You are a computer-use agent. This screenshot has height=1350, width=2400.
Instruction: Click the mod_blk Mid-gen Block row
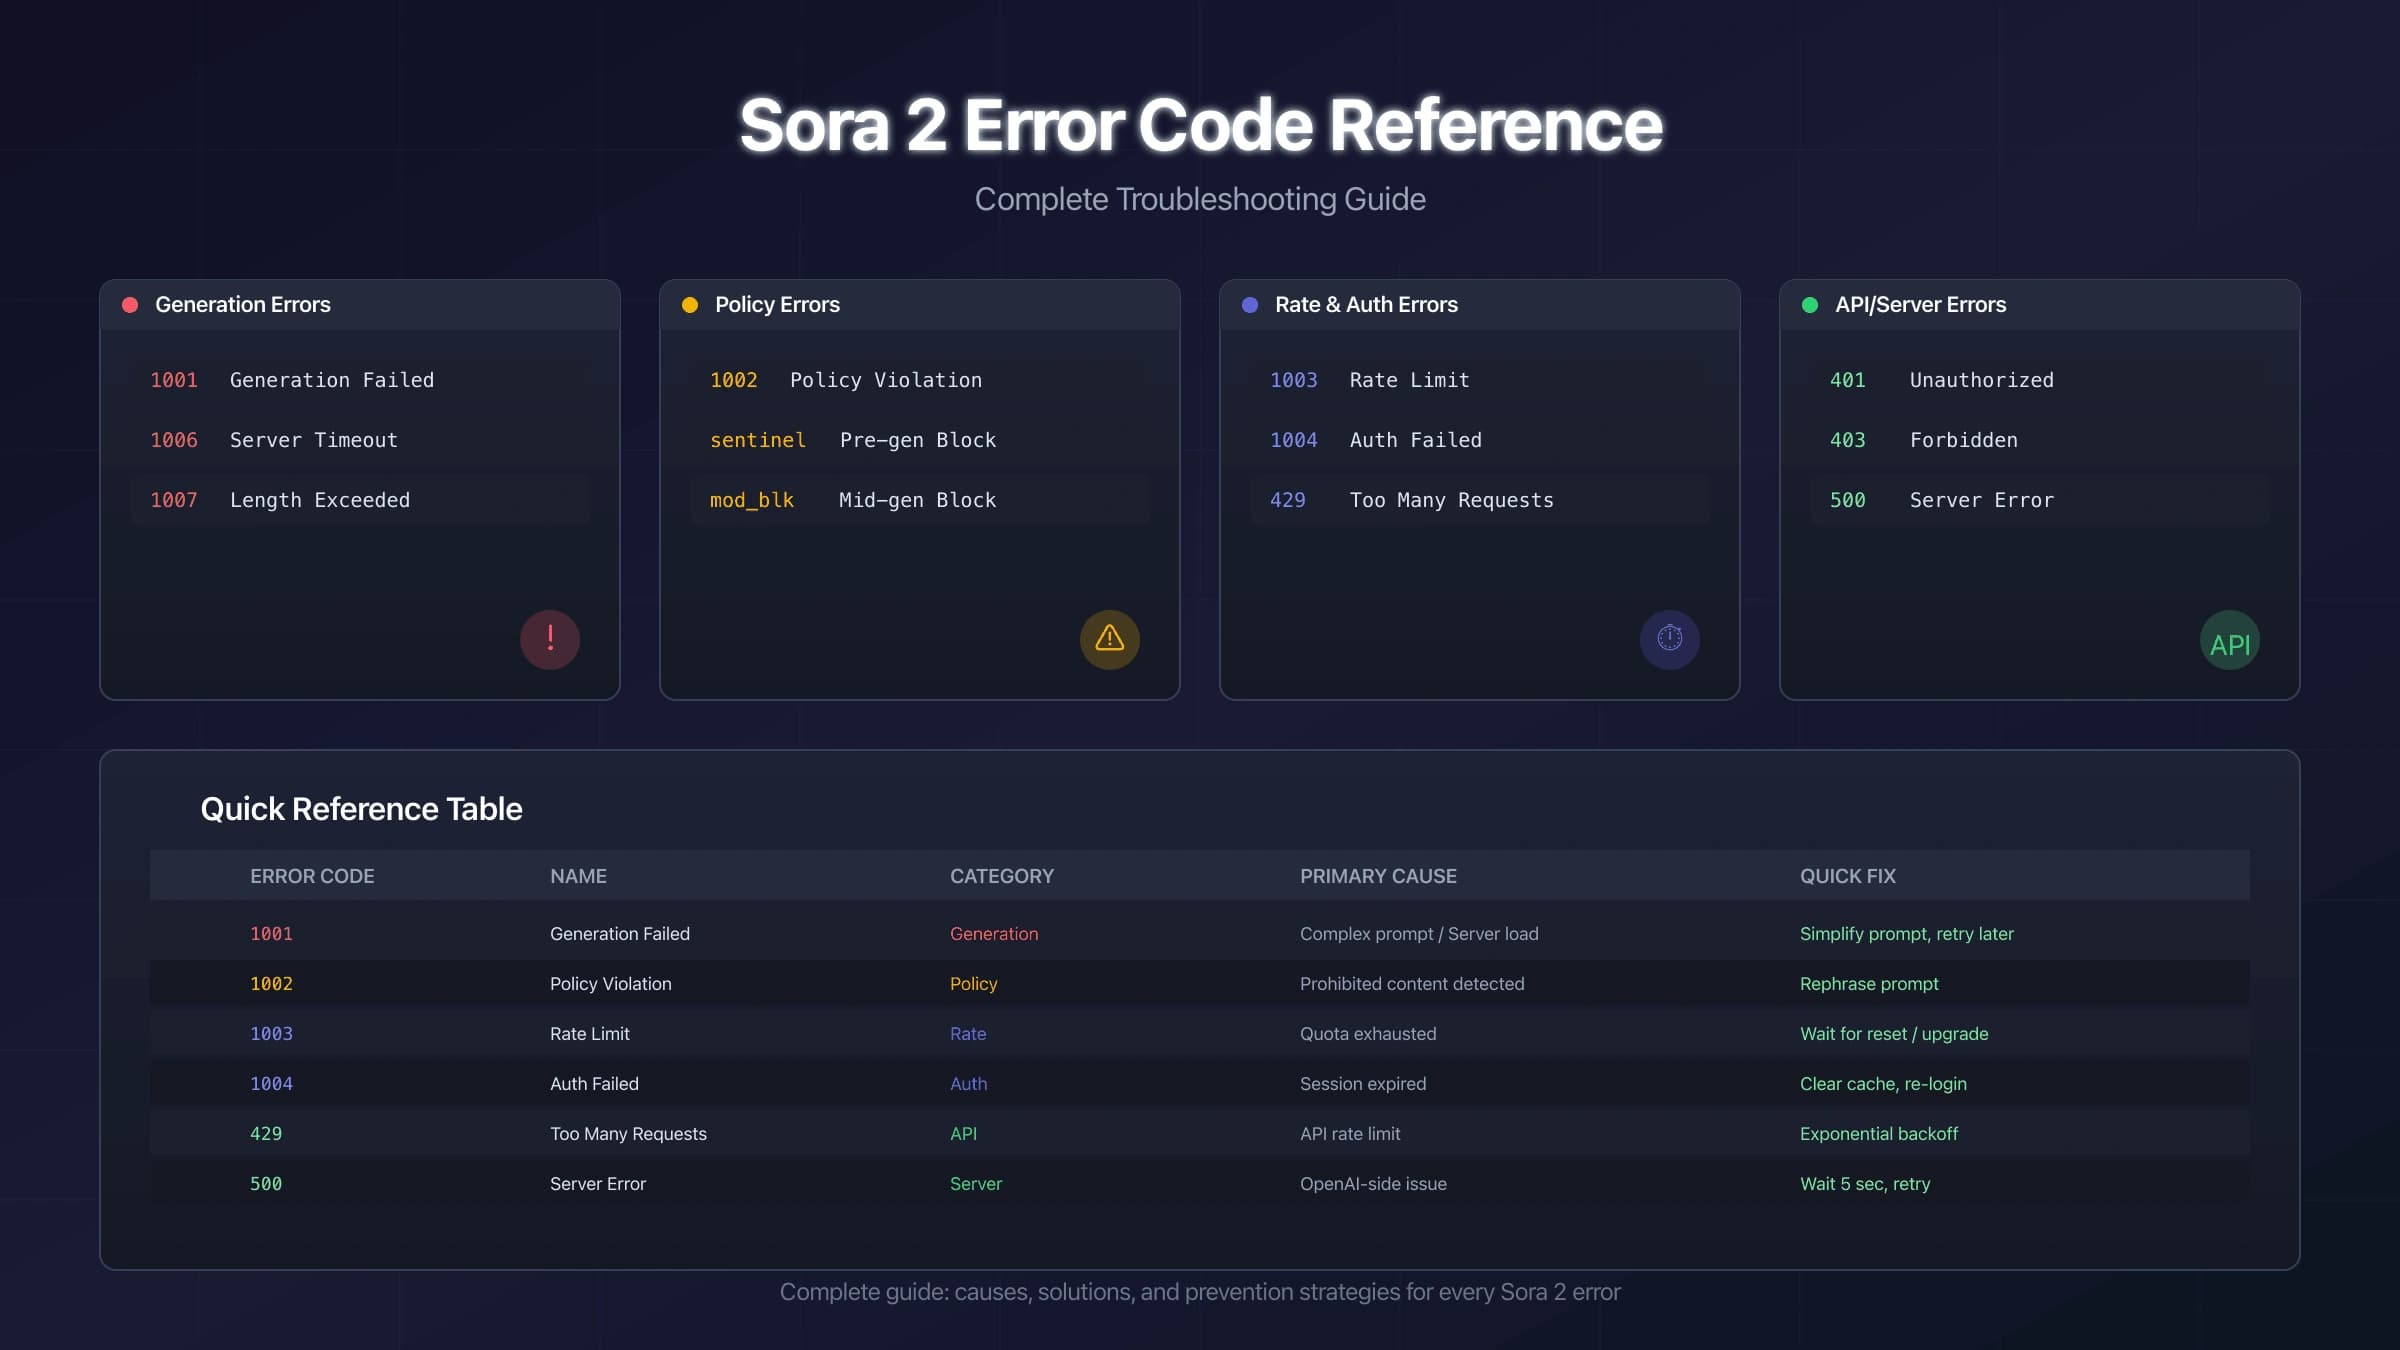(920, 500)
